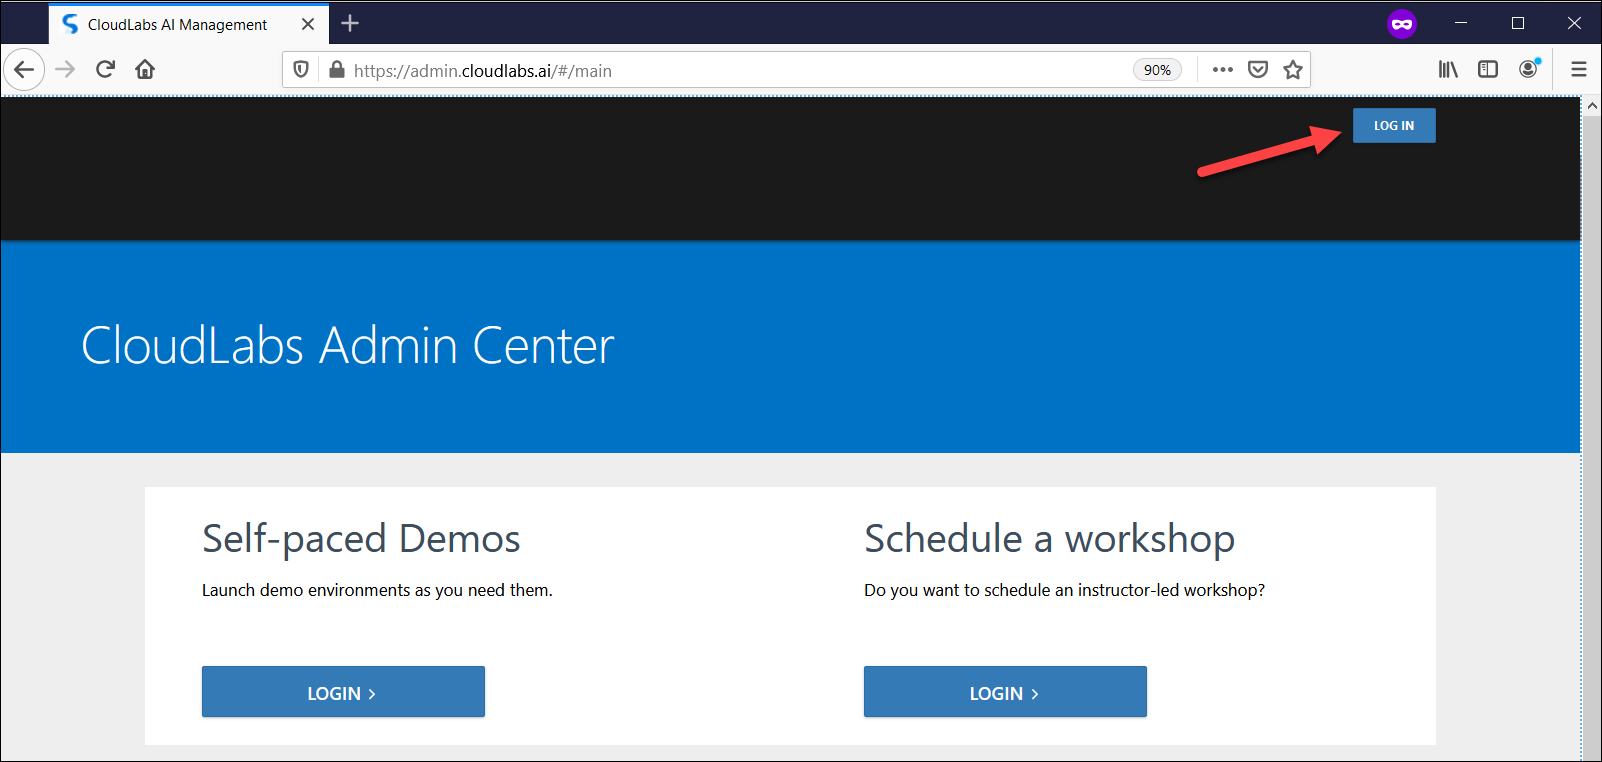Click the Schedule a workshop heading

(1049, 539)
